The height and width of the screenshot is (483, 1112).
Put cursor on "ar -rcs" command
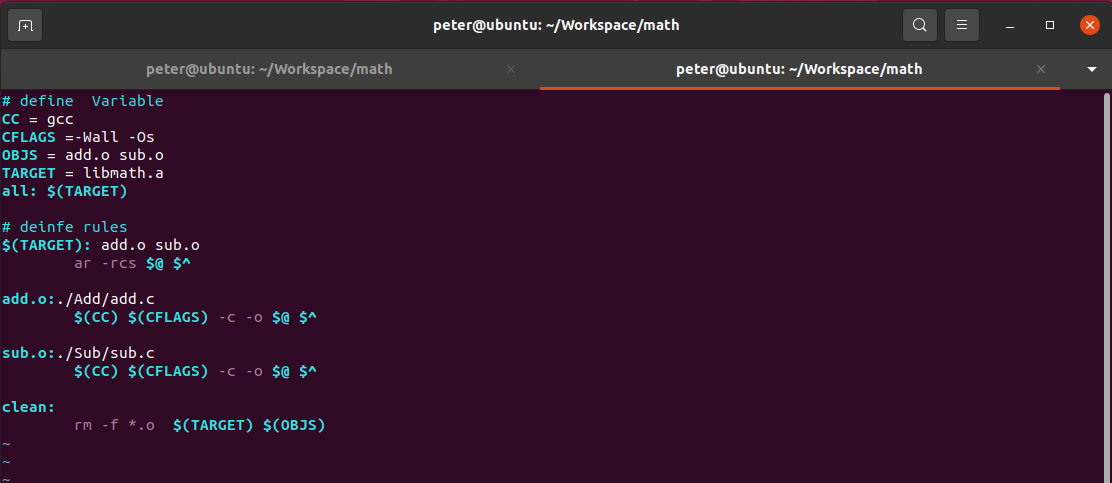(105, 263)
